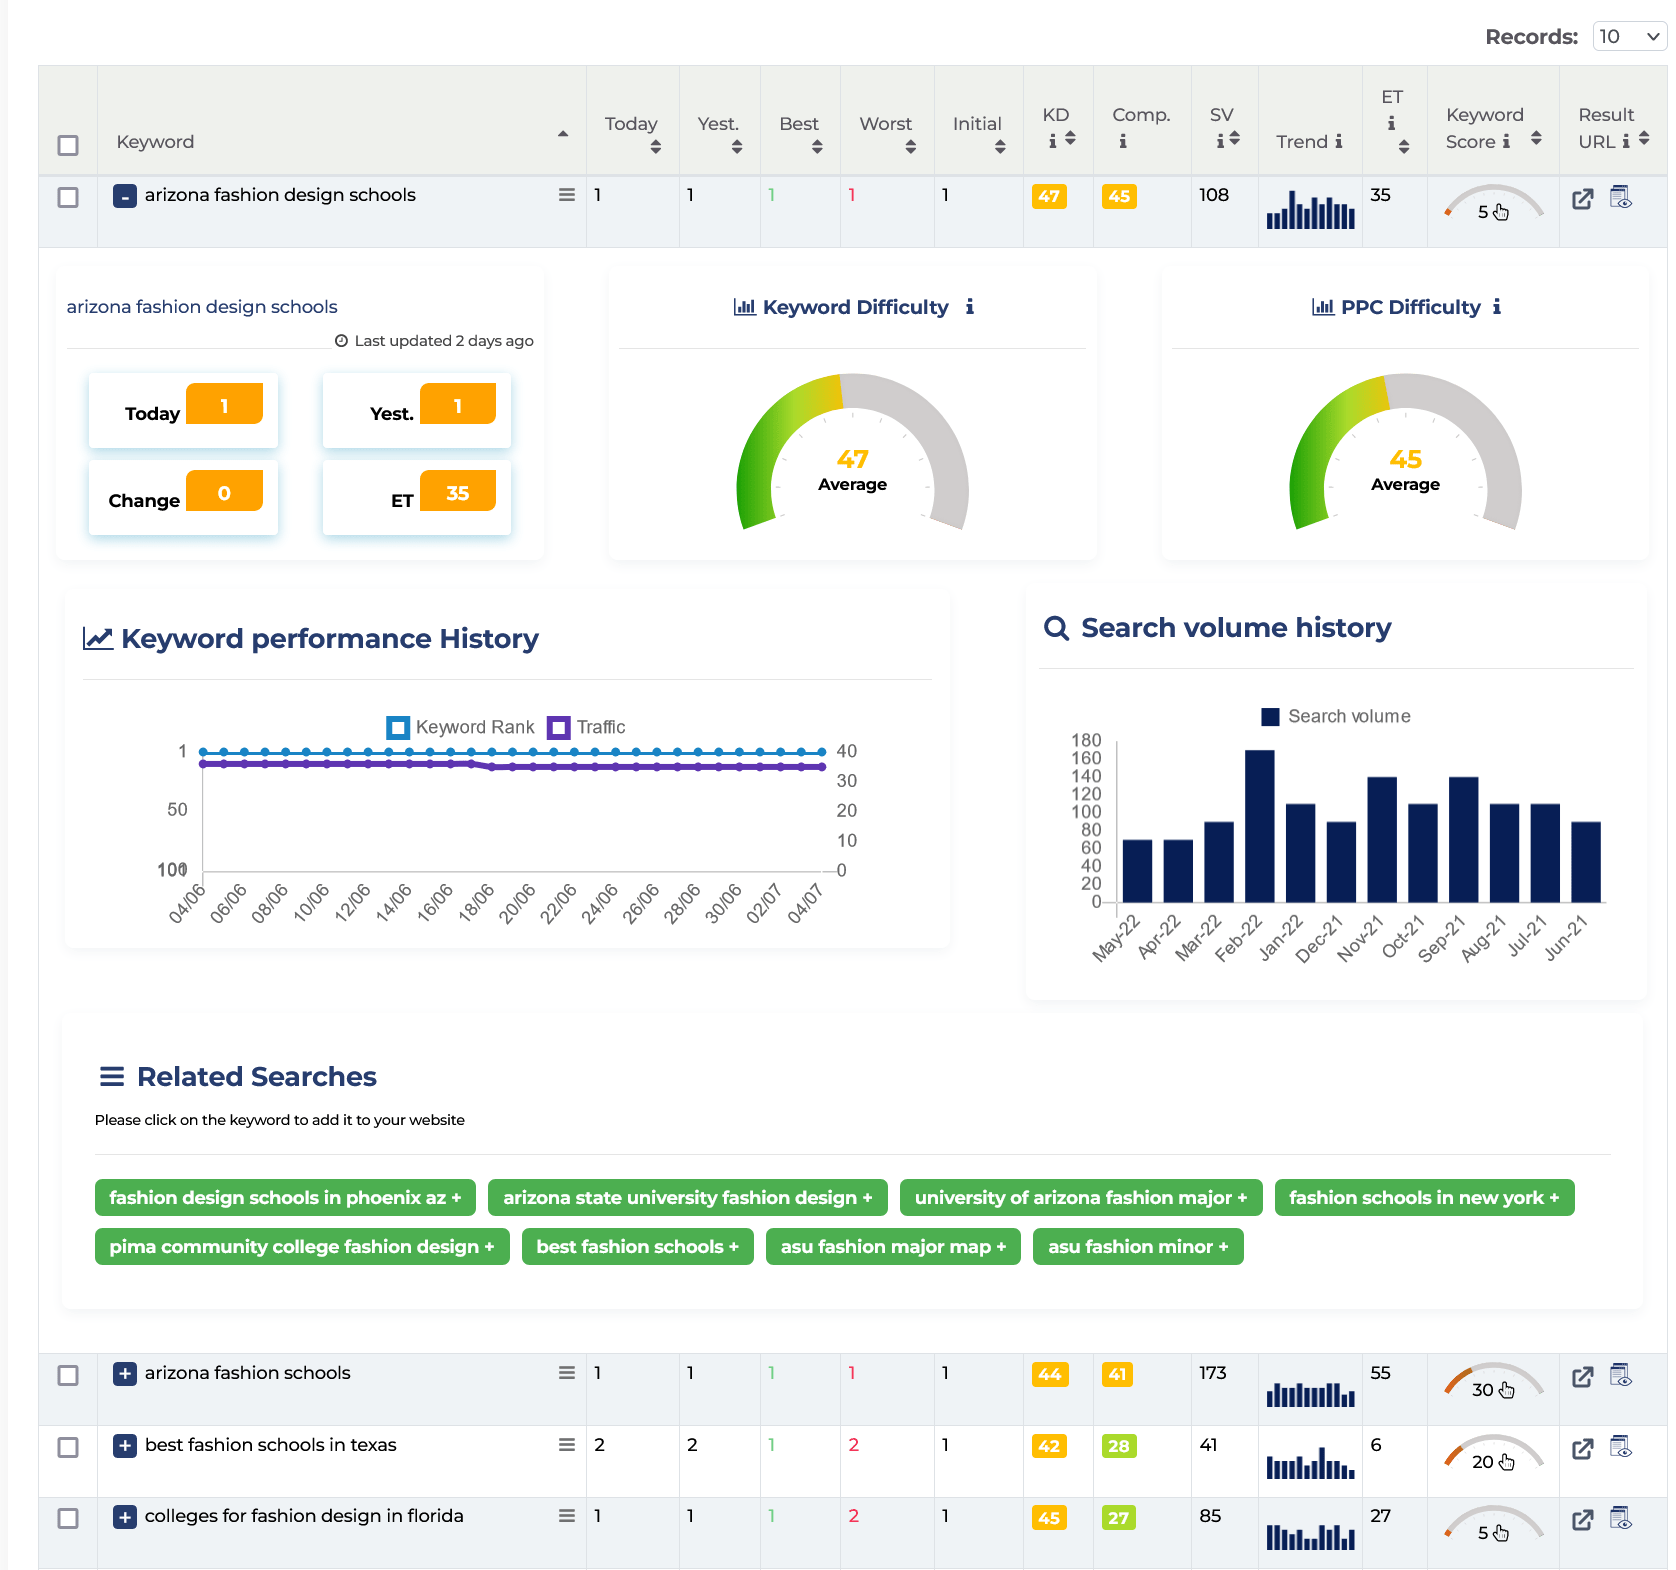Add 'pima community college fashion design' keyword
Viewport: 1676px width, 1570px height.
click(302, 1247)
